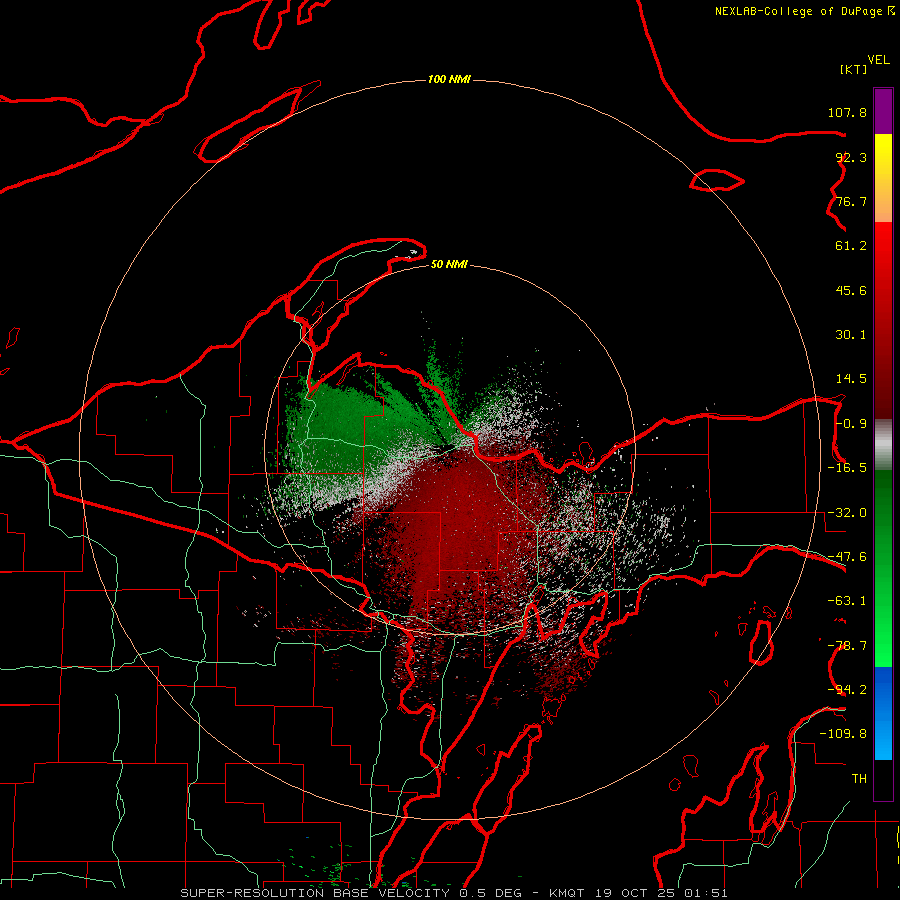This screenshot has height=900, width=900.
Task: Click the -109.8 velocity legend value
Action: tap(843, 734)
